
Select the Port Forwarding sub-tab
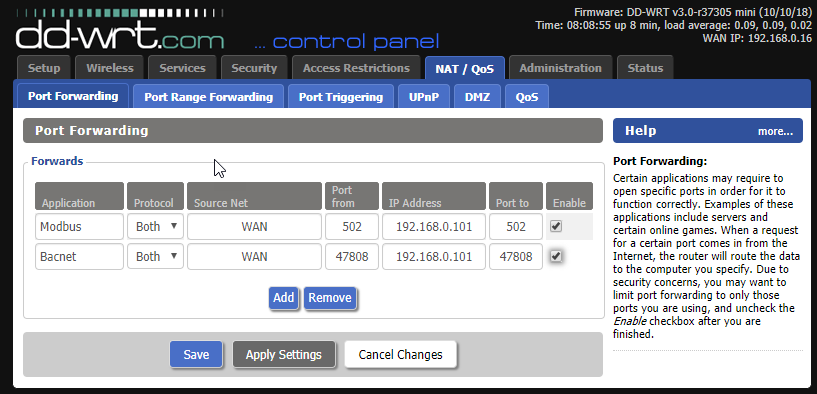(x=73, y=96)
